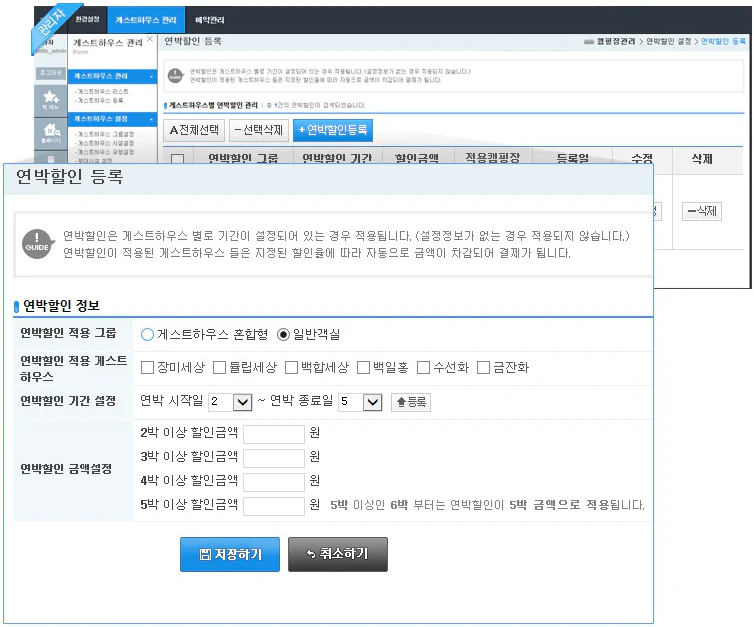
Task: Click the 2박 이상 할인금액 input field
Action: point(274,434)
